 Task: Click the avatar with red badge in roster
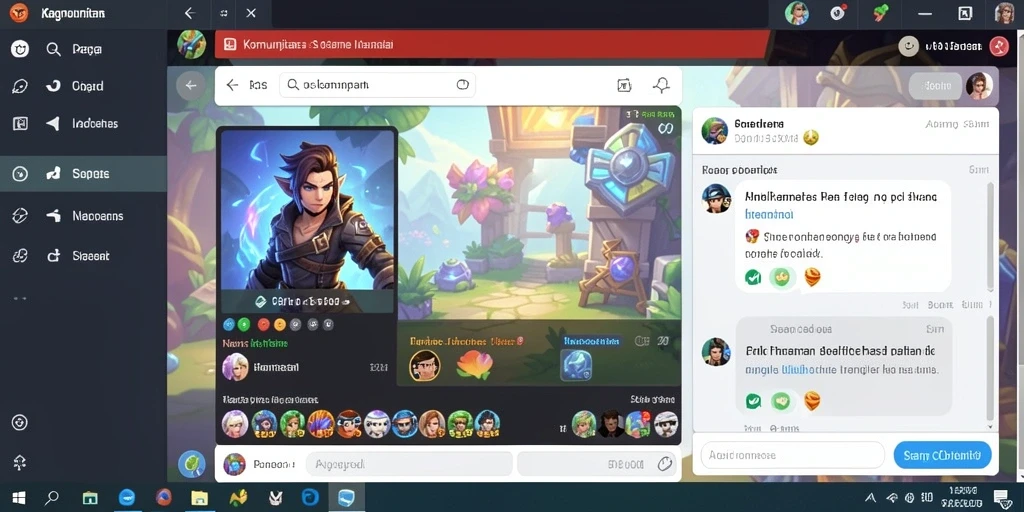pyautogui.click(x=639, y=424)
